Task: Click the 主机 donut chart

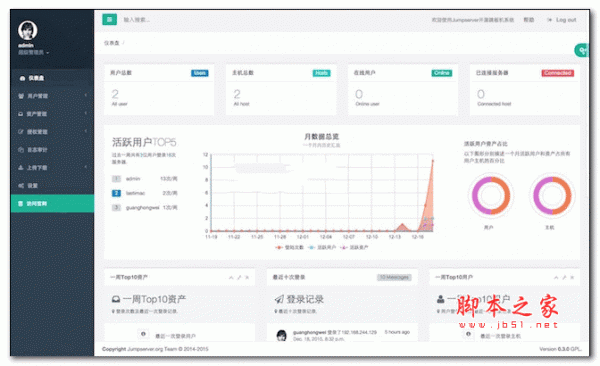Action: tap(552, 196)
